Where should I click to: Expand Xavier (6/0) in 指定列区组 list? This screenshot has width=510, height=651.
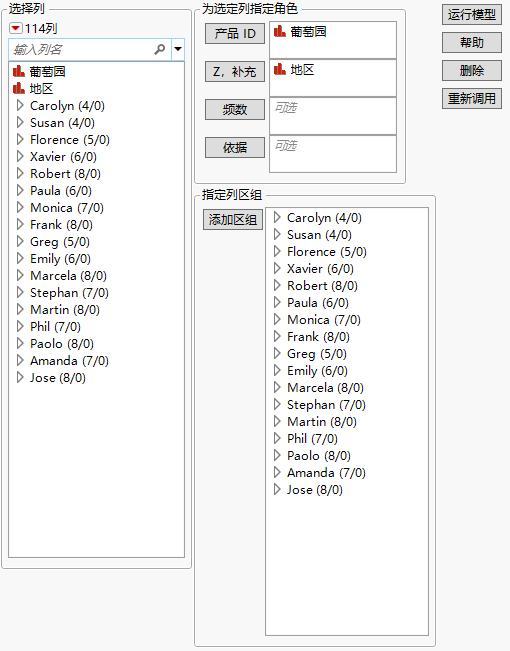coord(277,269)
